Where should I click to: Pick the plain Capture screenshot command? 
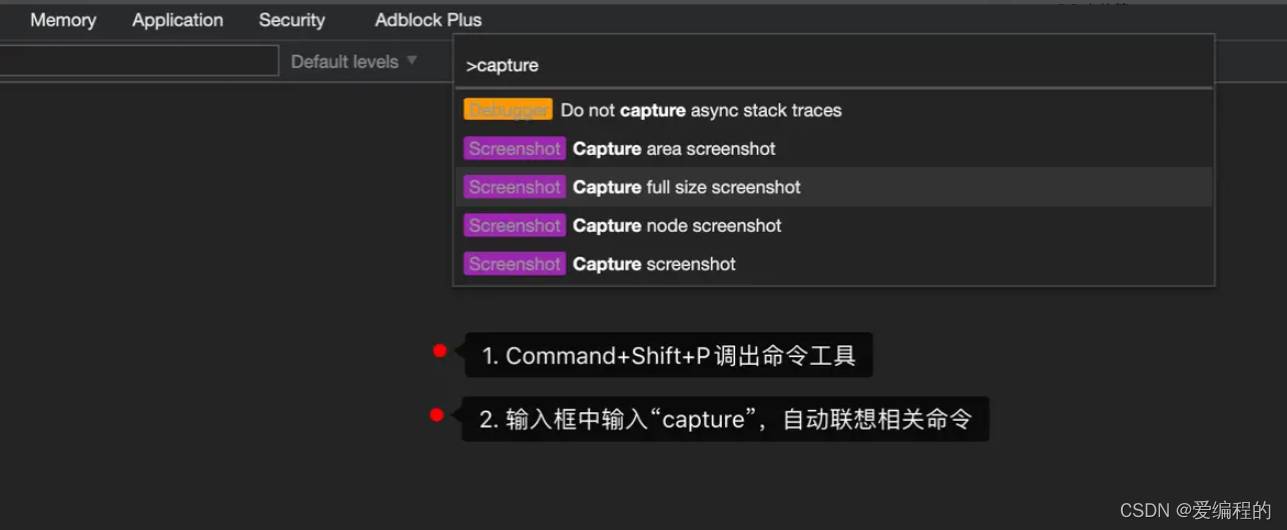tap(834, 264)
